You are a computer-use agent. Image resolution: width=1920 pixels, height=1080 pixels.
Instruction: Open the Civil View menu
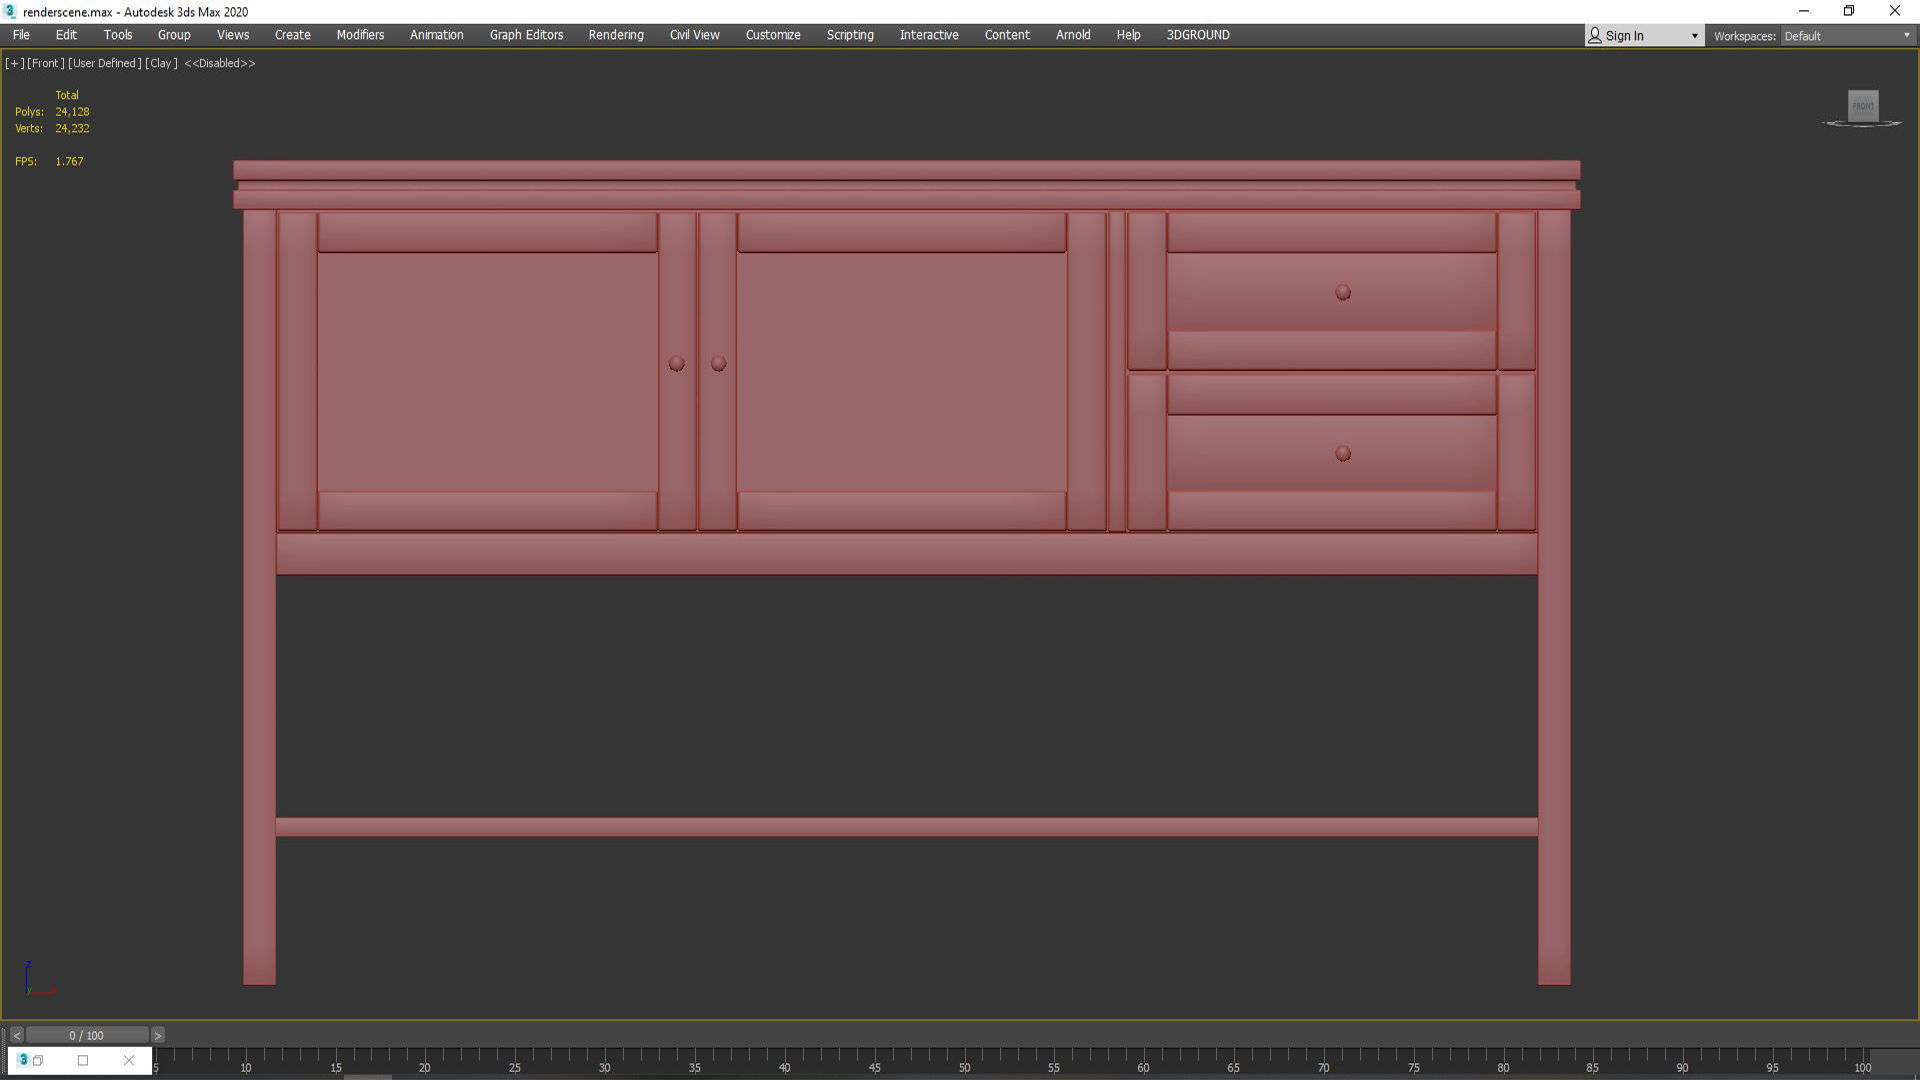tap(695, 35)
